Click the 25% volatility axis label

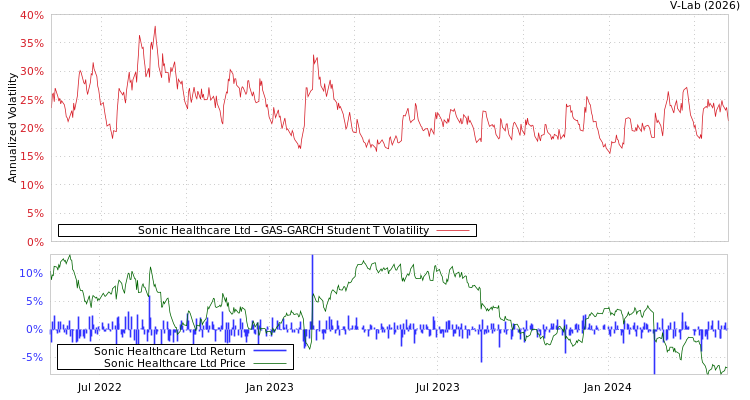pos(32,100)
